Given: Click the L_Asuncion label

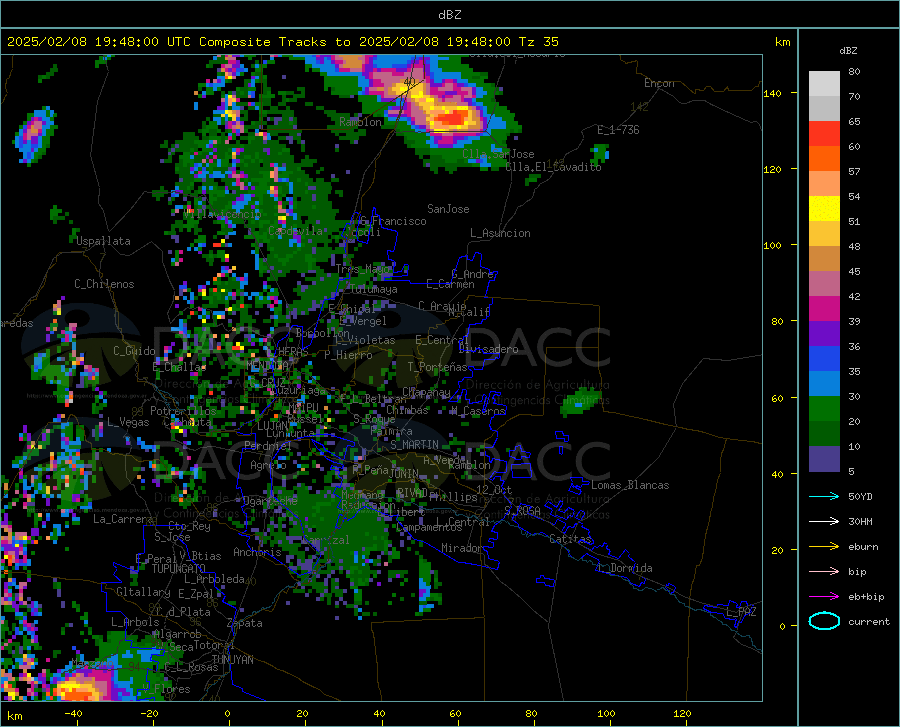Looking at the screenshot, I should click(x=500, y=233).
